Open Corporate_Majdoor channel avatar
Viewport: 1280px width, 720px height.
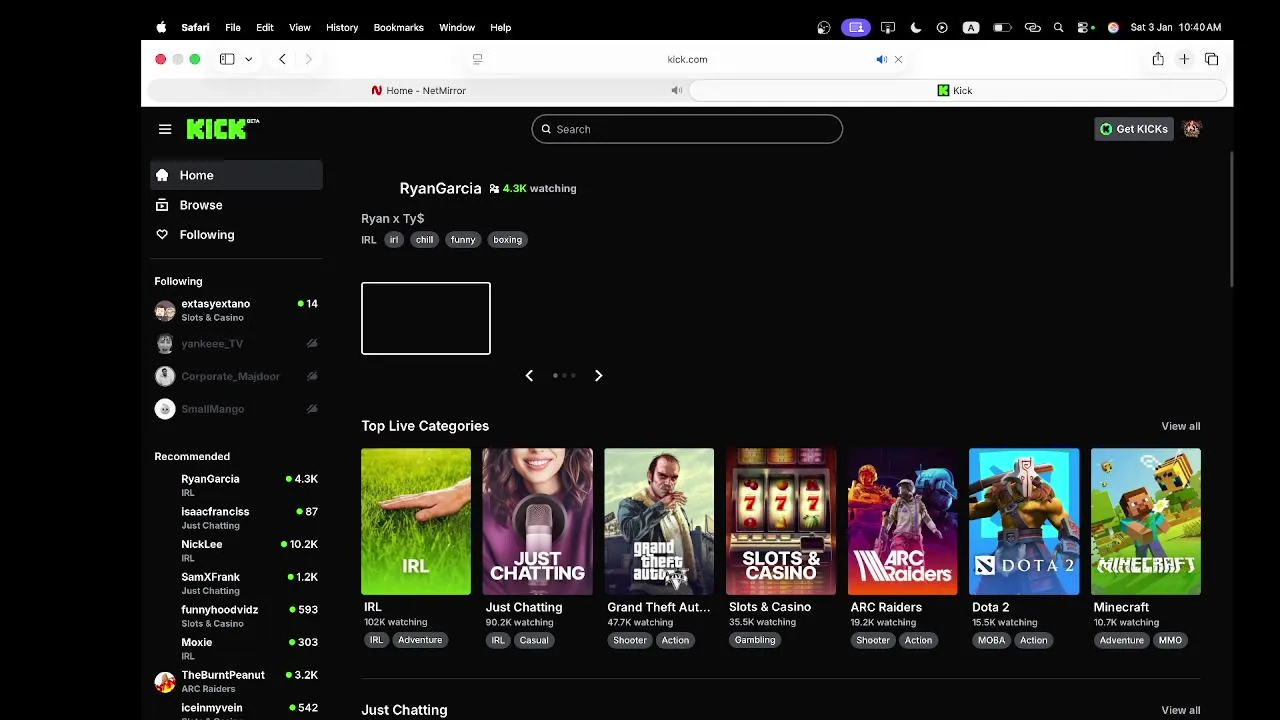pyautogui.click(x=165, y=376)
